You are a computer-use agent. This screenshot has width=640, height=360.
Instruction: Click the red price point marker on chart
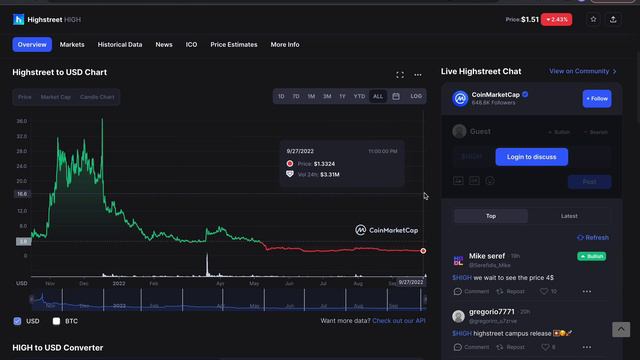point(423,251)
